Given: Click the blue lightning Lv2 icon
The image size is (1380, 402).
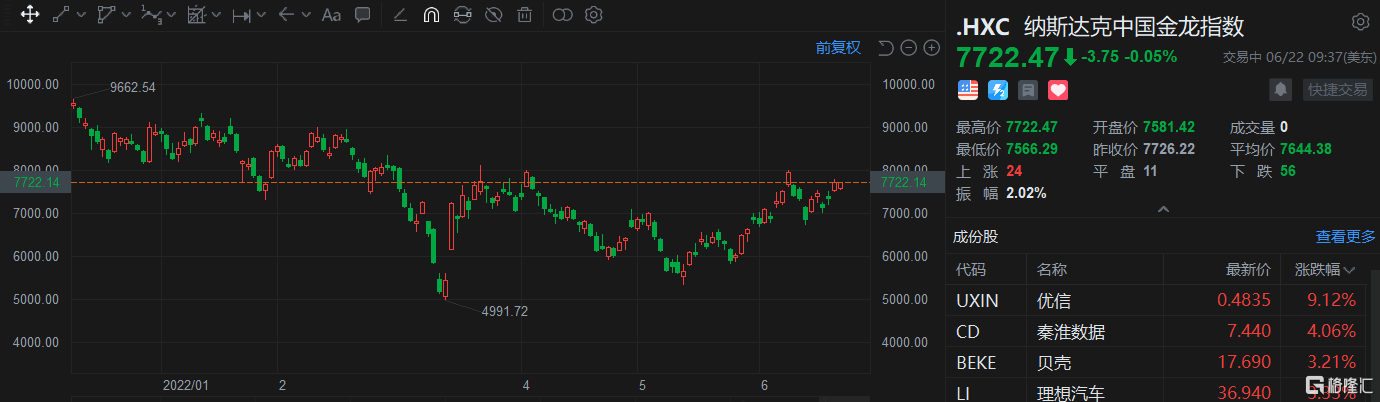Looking at the screenshot, I should 998,90.
